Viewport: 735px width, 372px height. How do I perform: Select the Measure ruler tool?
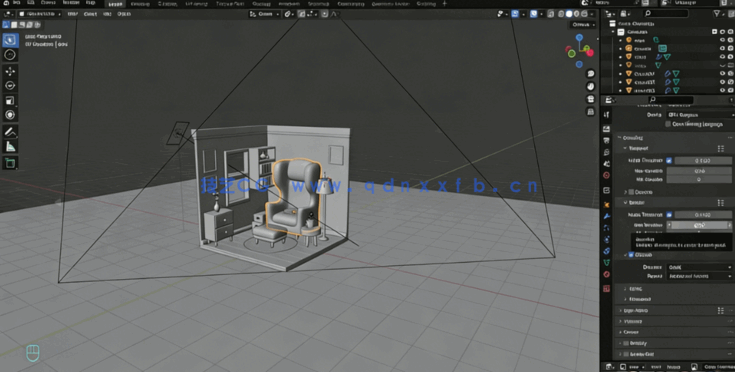[x=10, y=147]
